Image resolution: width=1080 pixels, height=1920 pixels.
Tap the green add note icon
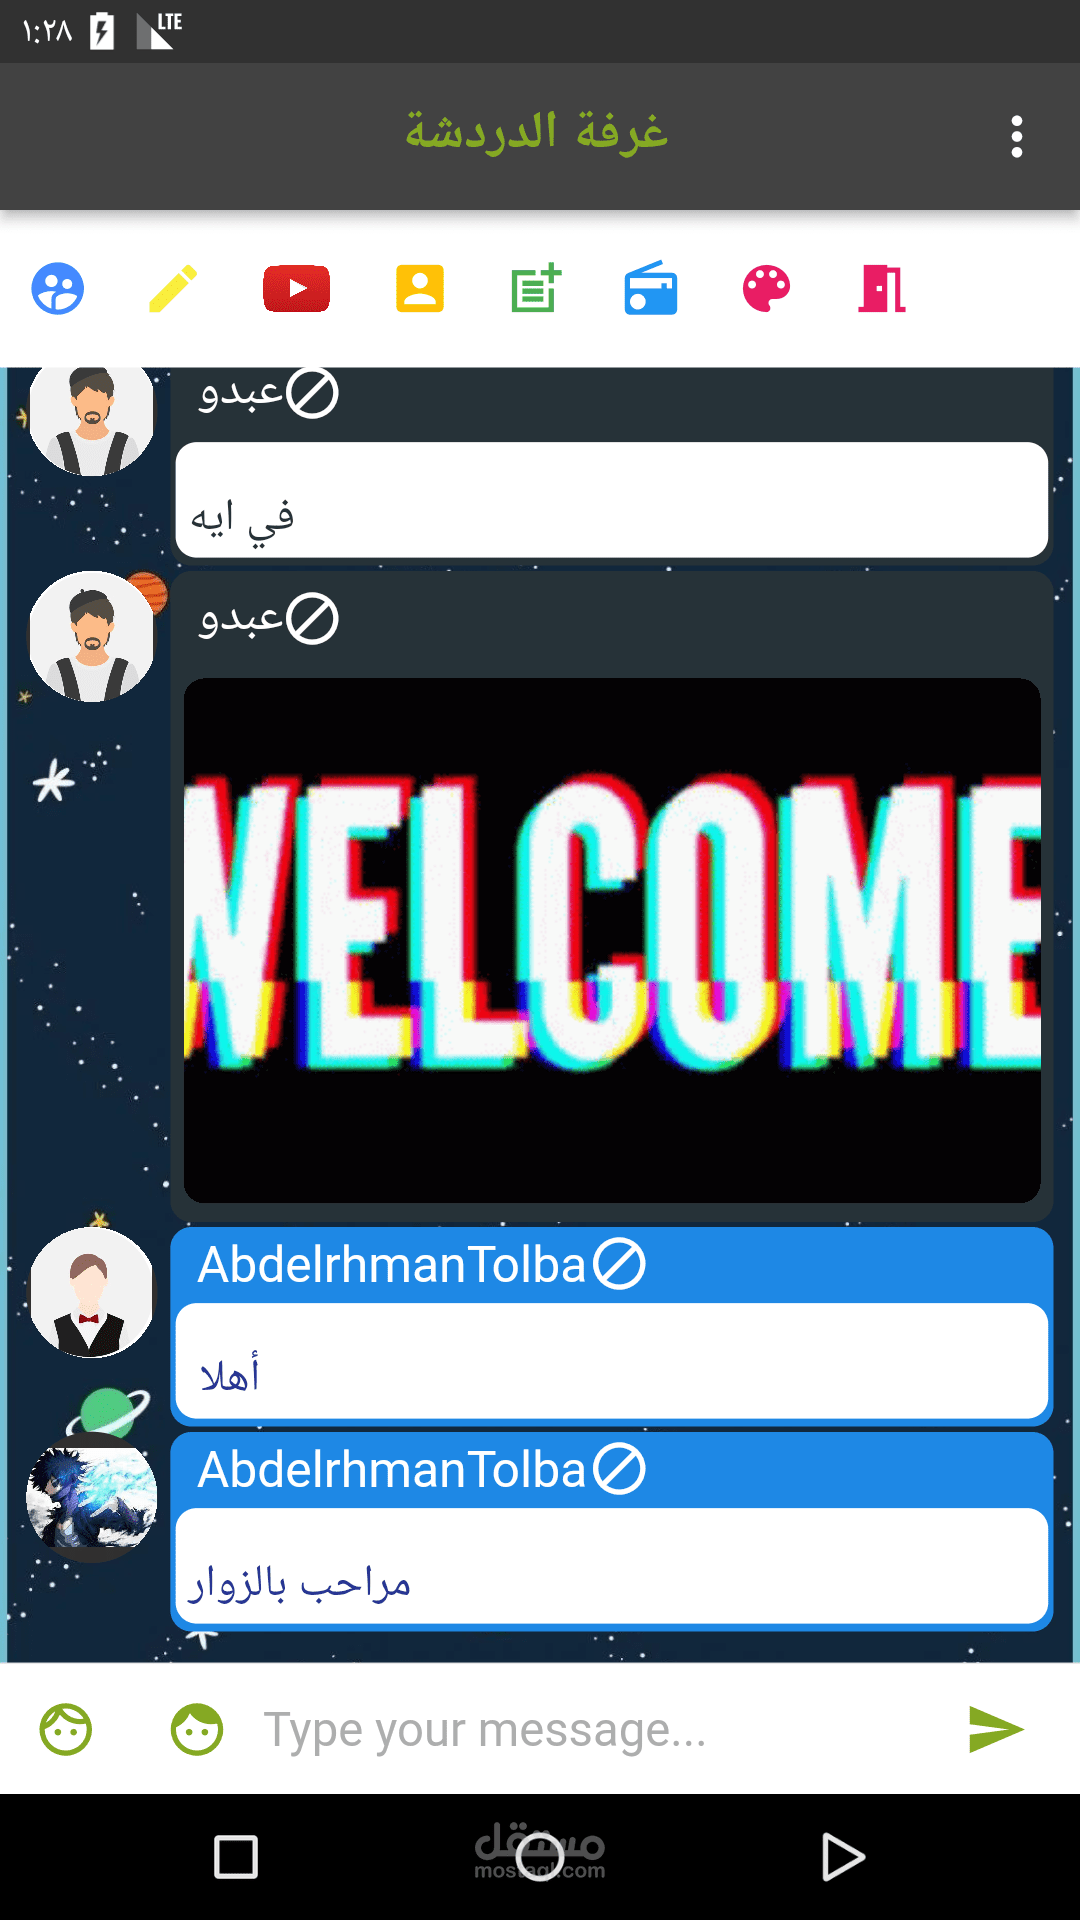(536, 289)
